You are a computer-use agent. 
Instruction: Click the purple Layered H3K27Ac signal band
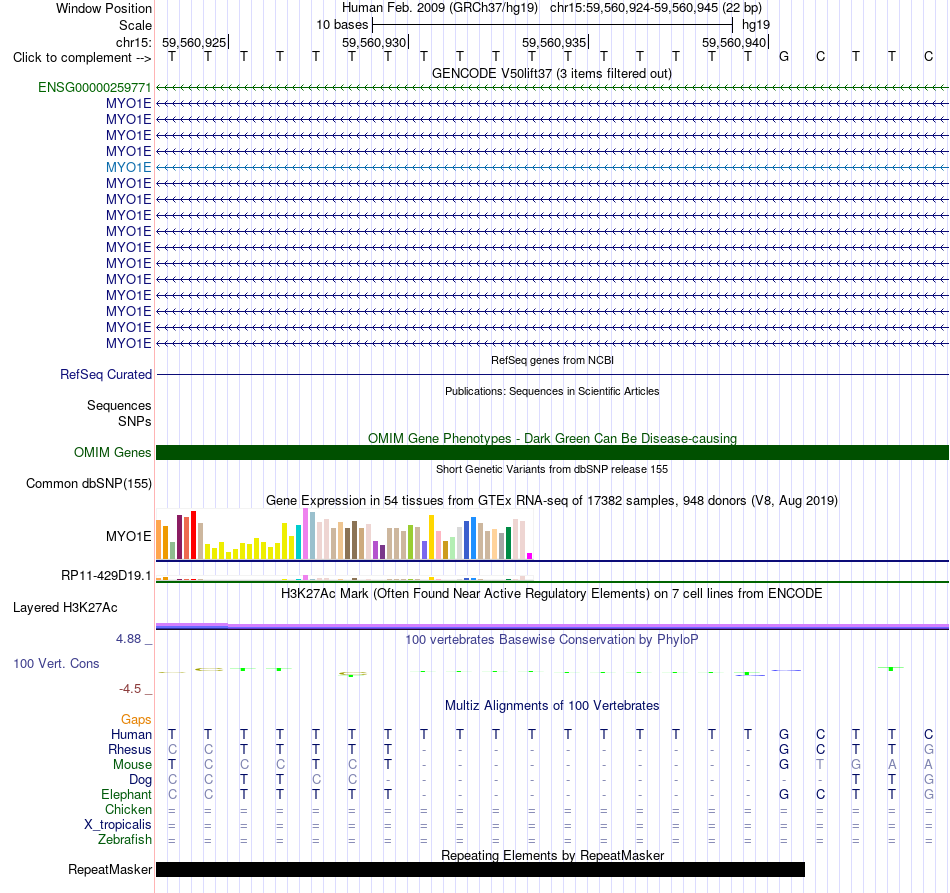[552, 626]
